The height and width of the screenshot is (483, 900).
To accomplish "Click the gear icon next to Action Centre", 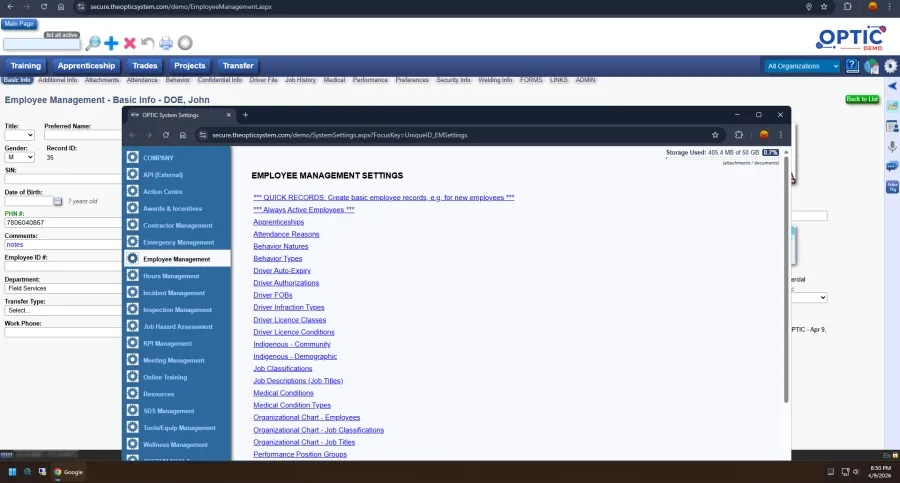I will [x=133, y=191].
